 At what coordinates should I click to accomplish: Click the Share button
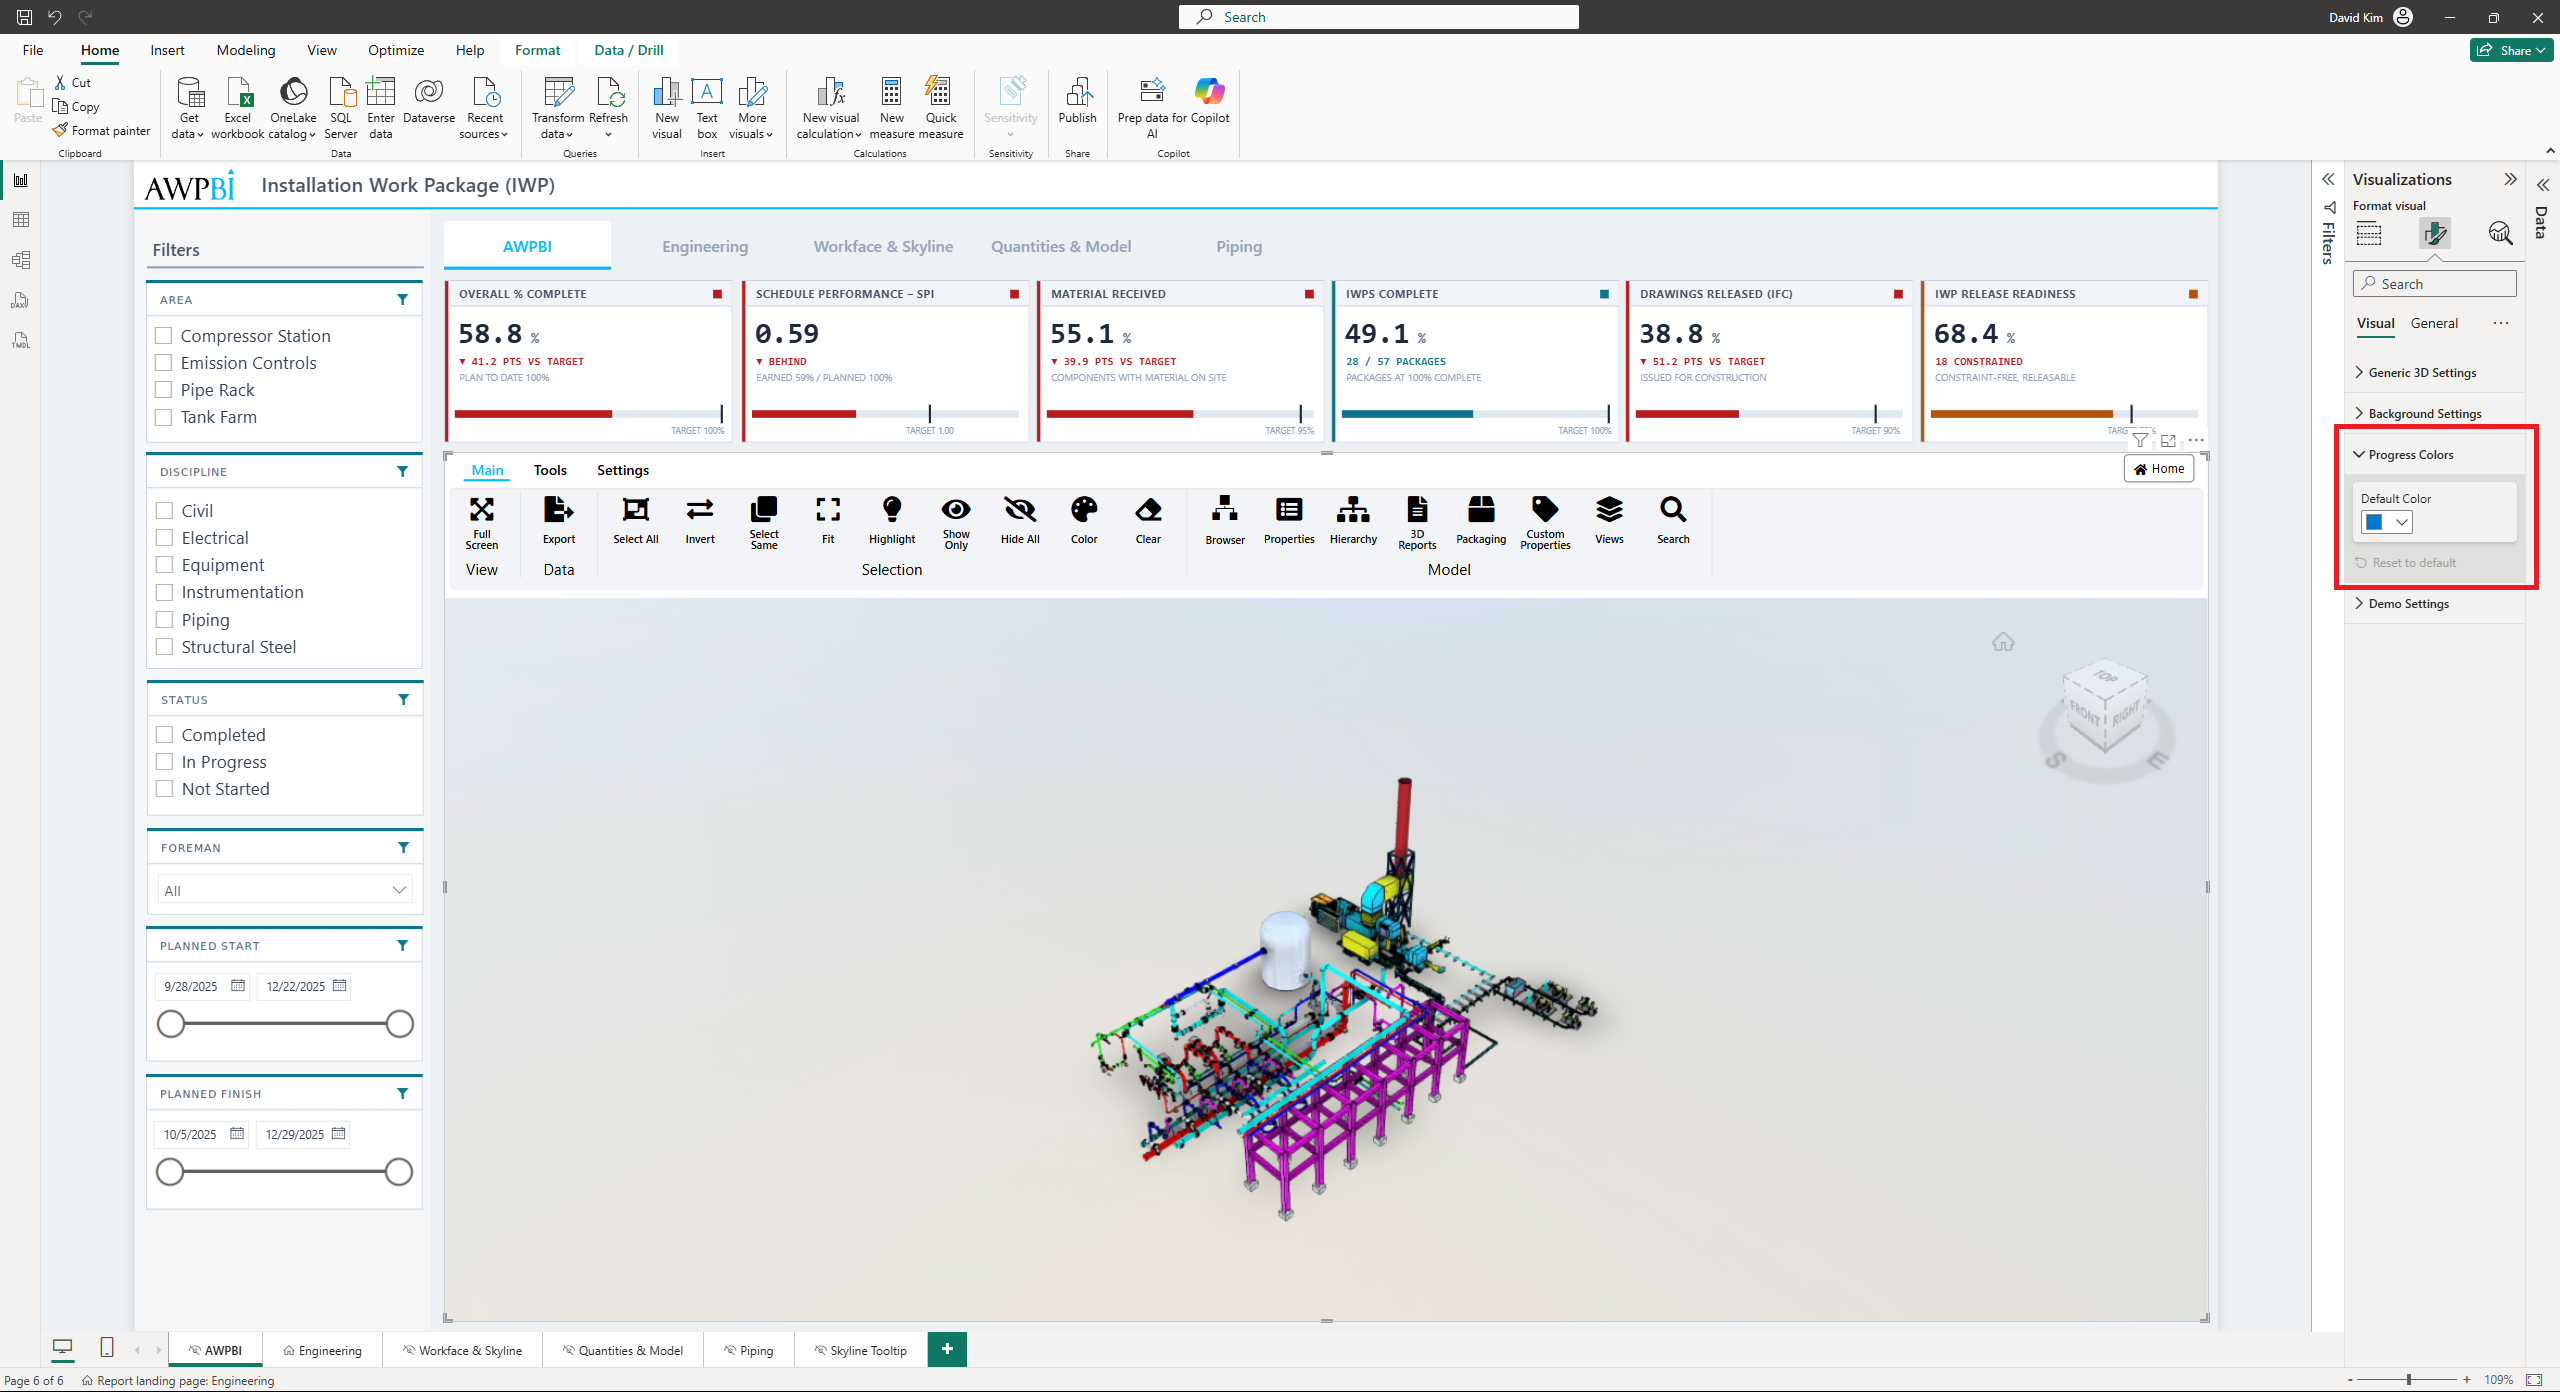(x=2512, y=50)
